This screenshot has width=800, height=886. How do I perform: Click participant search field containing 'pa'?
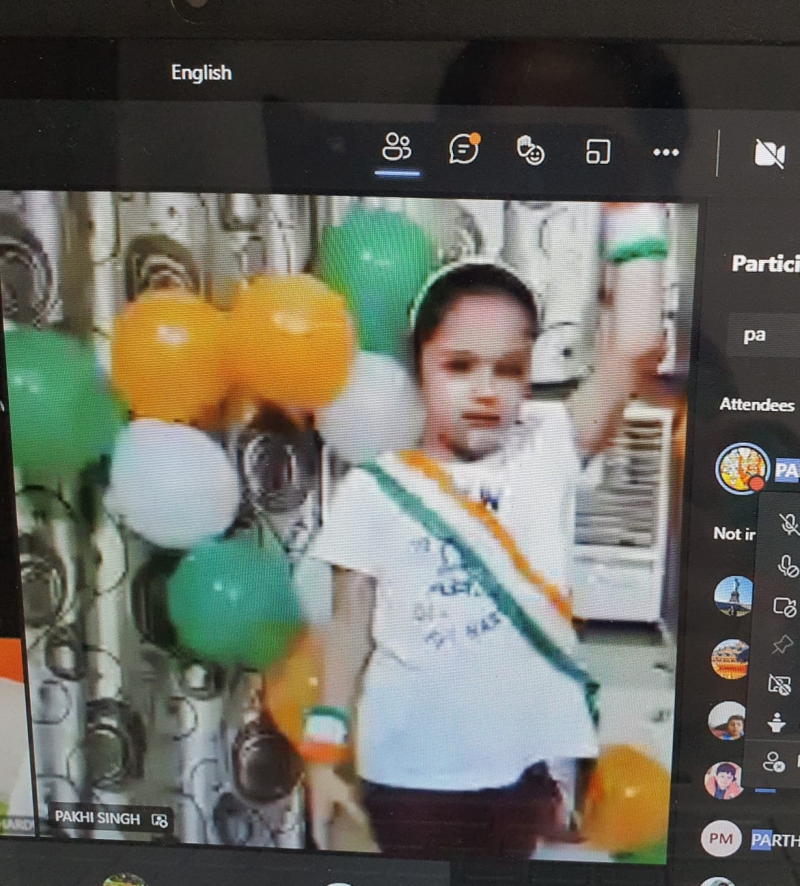pos(764,335)
